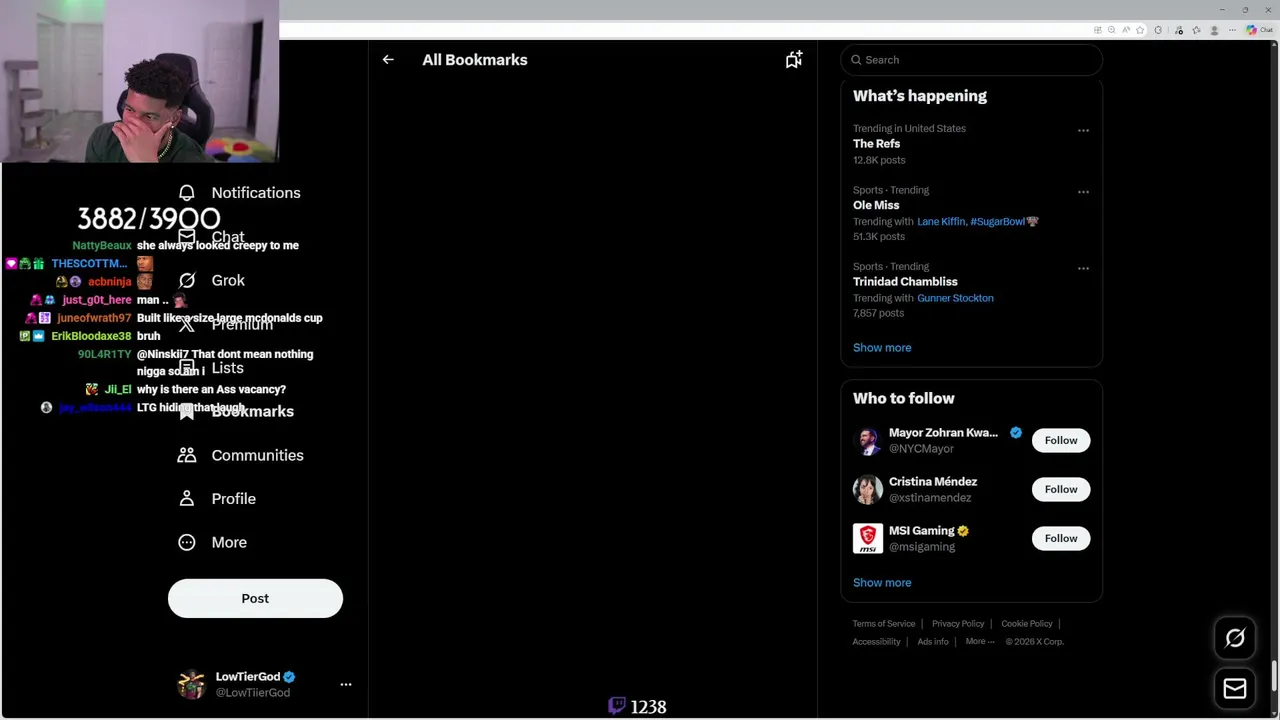Image resolution: width=1280 pixels, height=720 pixels.
Task: Open #SugarBowl hashtag link
Action: pos(998,221)
